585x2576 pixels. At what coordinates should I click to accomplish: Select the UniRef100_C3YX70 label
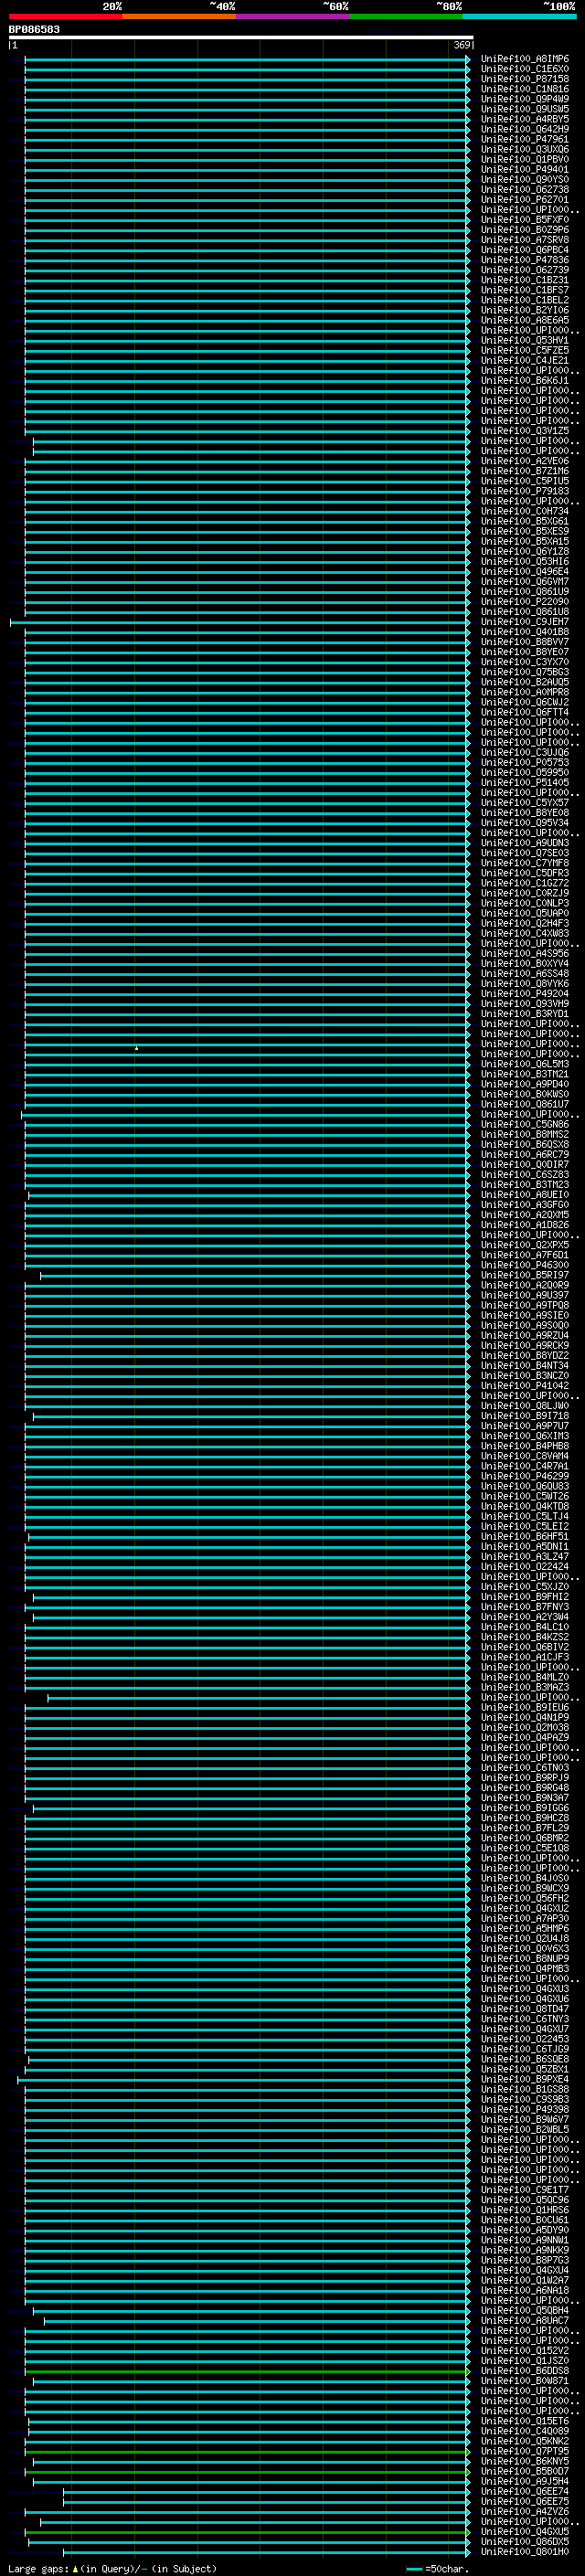click(x=525, y=662)
